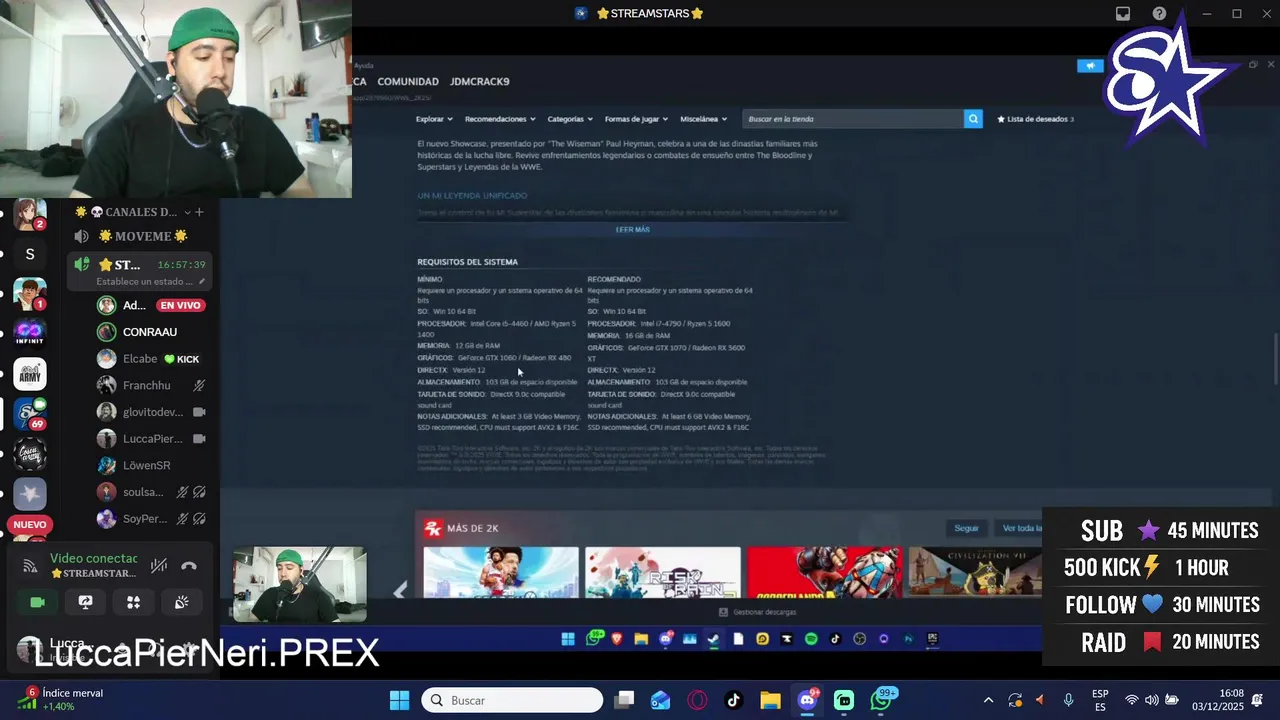Click Seguir button for 2K
Image resolution: width=1280 pixels, height=720 pixels.
tap(966, 528)
